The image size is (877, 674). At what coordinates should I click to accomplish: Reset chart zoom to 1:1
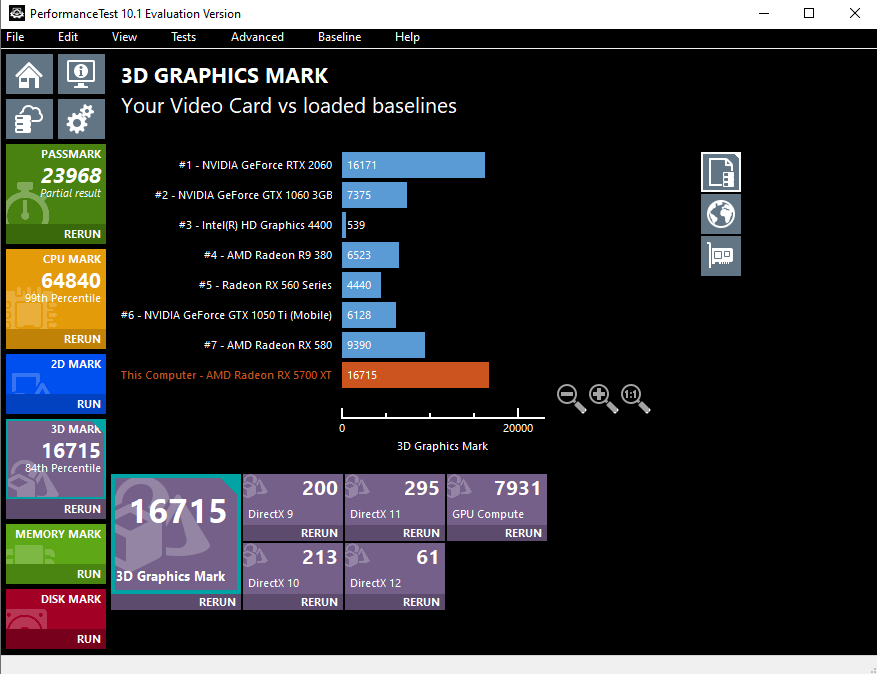635,397
